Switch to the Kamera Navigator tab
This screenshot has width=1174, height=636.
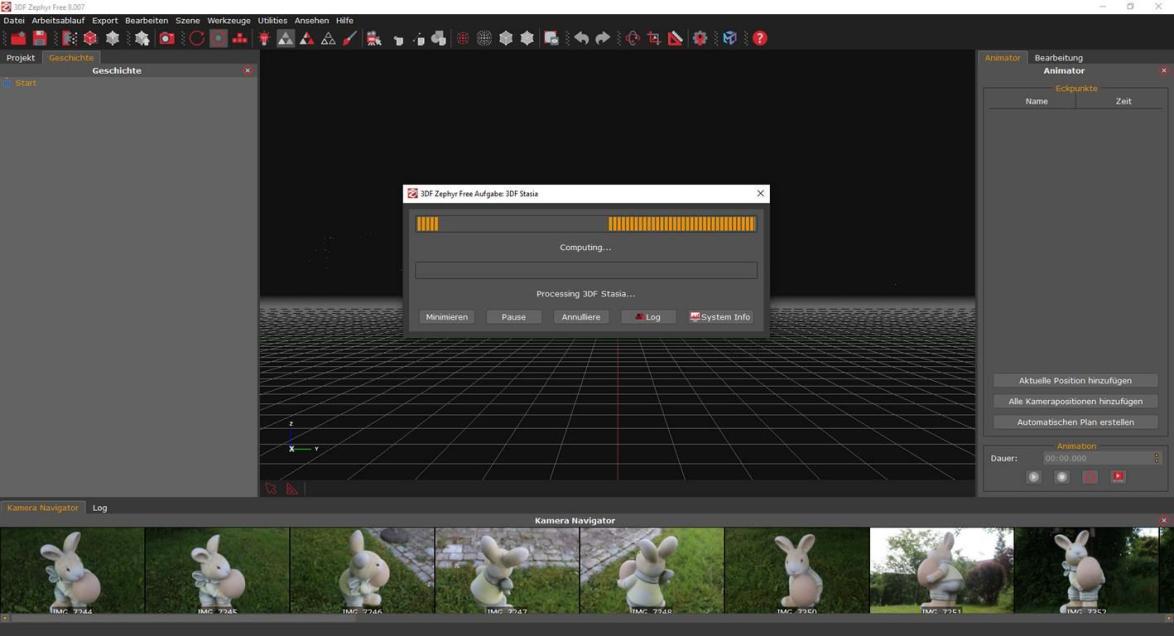point(43,508)
